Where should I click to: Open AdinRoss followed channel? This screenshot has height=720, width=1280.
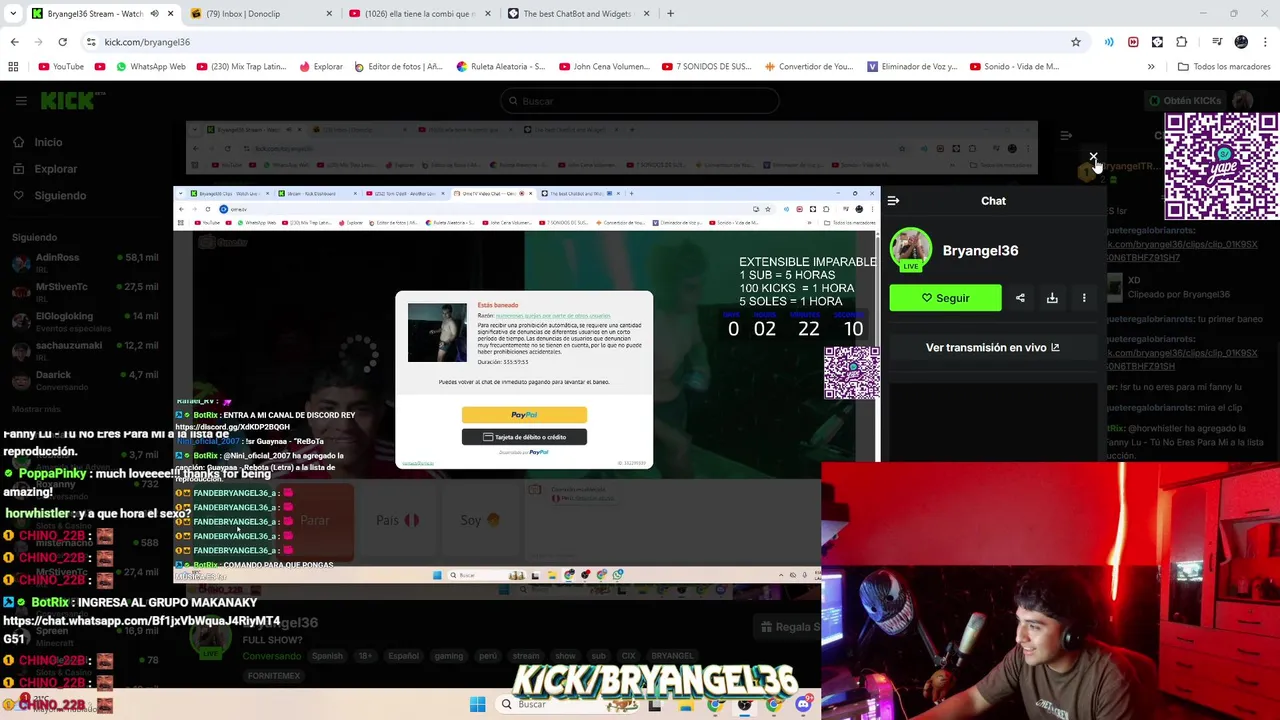pyautogui.click(x=85, y=263)
